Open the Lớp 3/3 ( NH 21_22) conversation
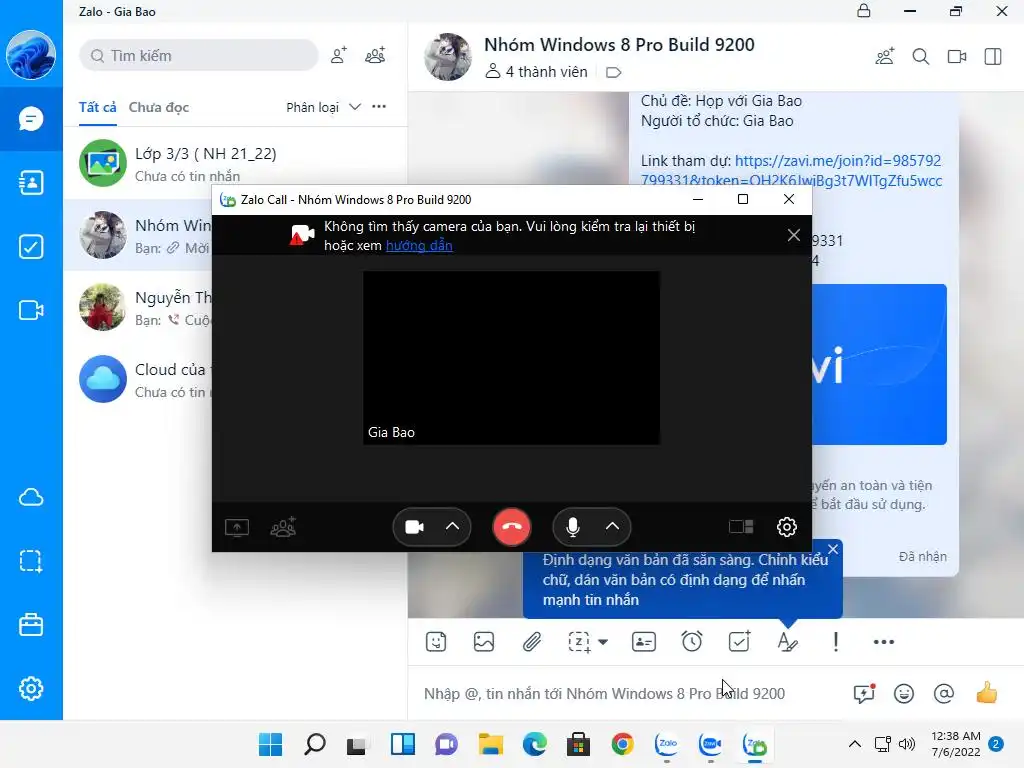 click(x=235, y=163)
